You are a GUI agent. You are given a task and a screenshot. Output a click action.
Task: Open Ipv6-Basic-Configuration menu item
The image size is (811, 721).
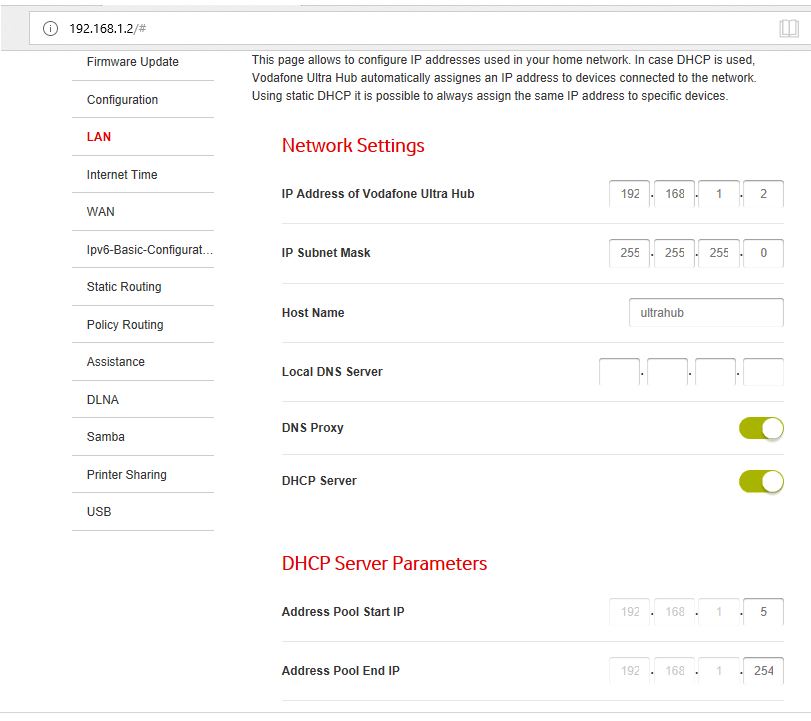click(149, 250)
